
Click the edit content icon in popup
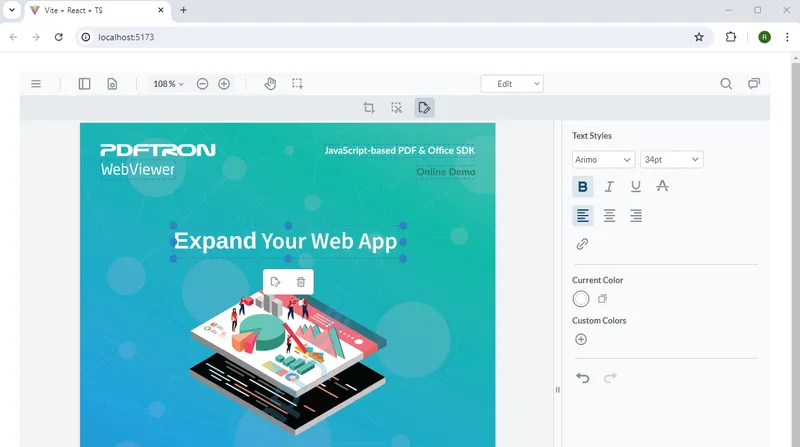click(276, 282)
